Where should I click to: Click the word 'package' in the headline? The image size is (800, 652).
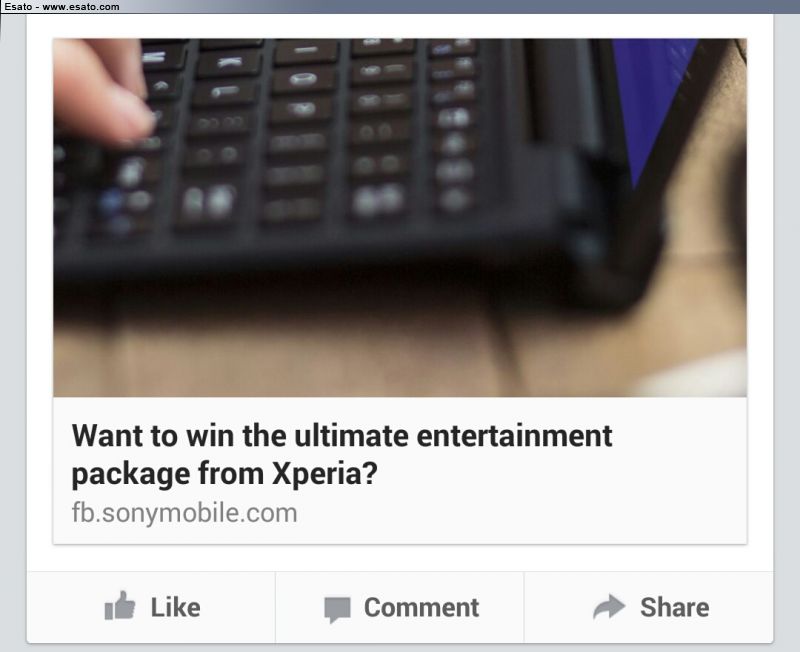tap(131, 474)
